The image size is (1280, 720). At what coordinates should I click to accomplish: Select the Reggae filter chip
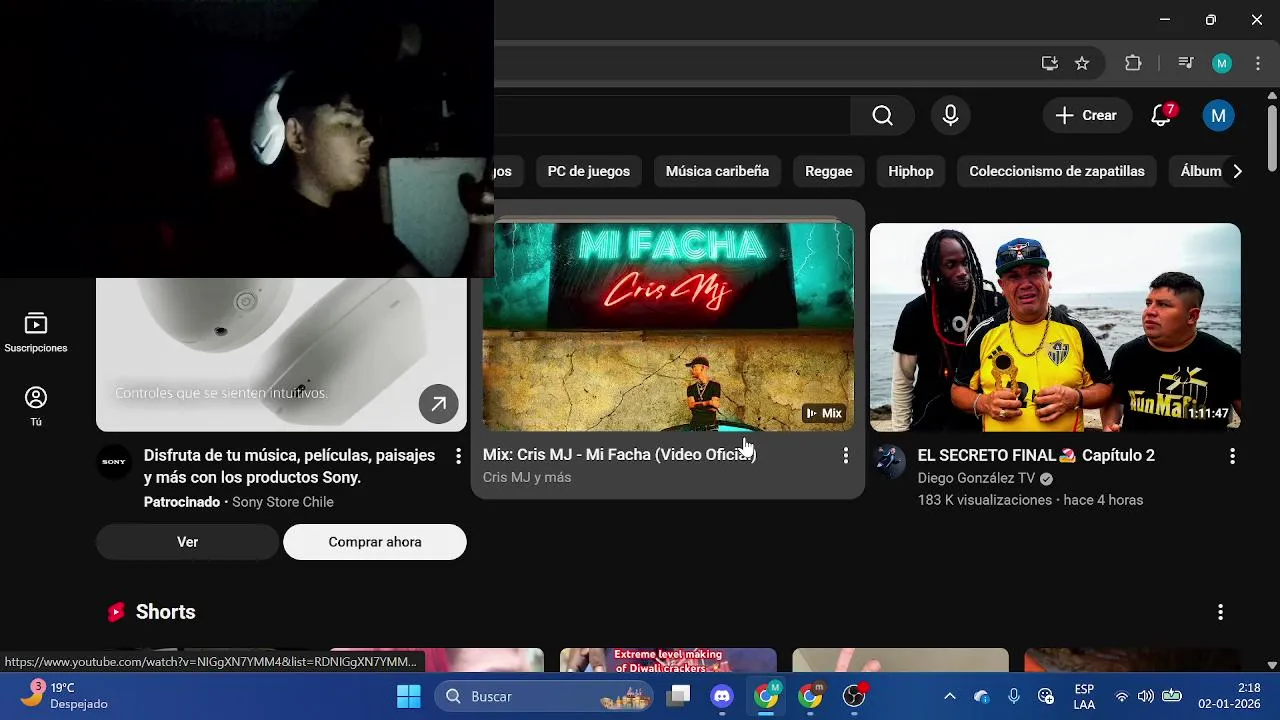pyautogui.click(x=829, y=171)
